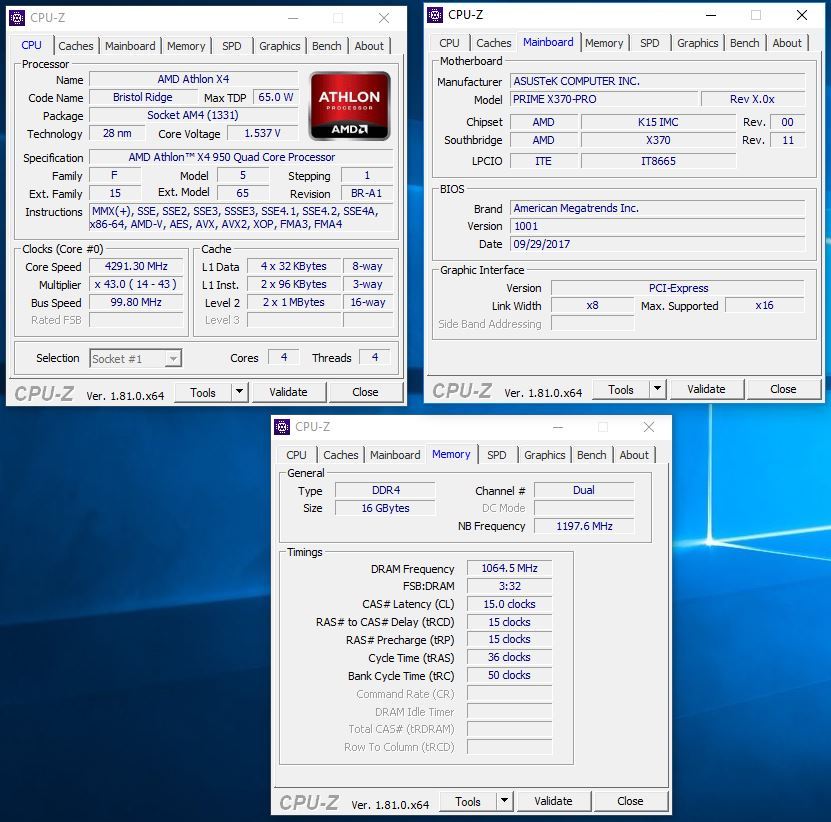
Task: Select SPD tab in CPU window
Action: click(x=232, y=46)
